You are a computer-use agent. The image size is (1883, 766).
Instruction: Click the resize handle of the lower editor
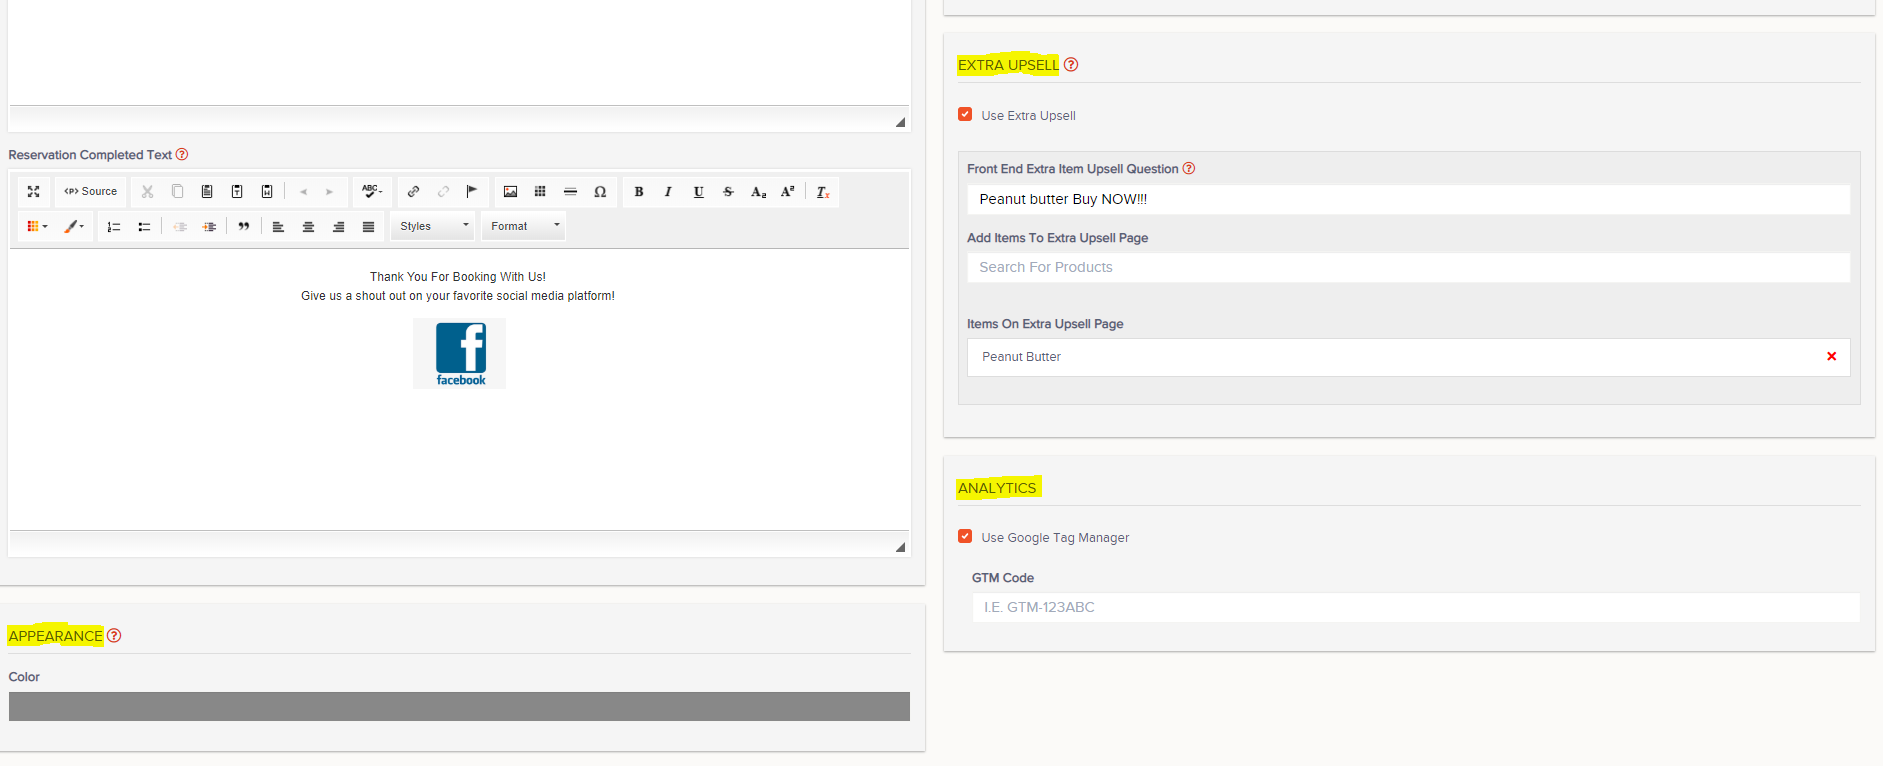[900, 547]
